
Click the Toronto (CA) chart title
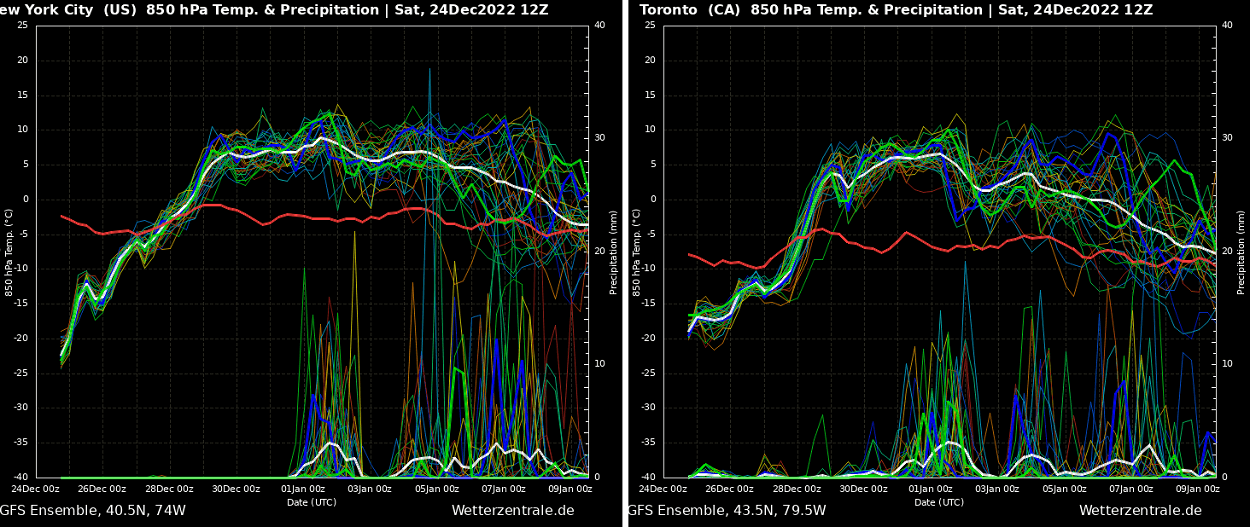[x=896, y=10]
